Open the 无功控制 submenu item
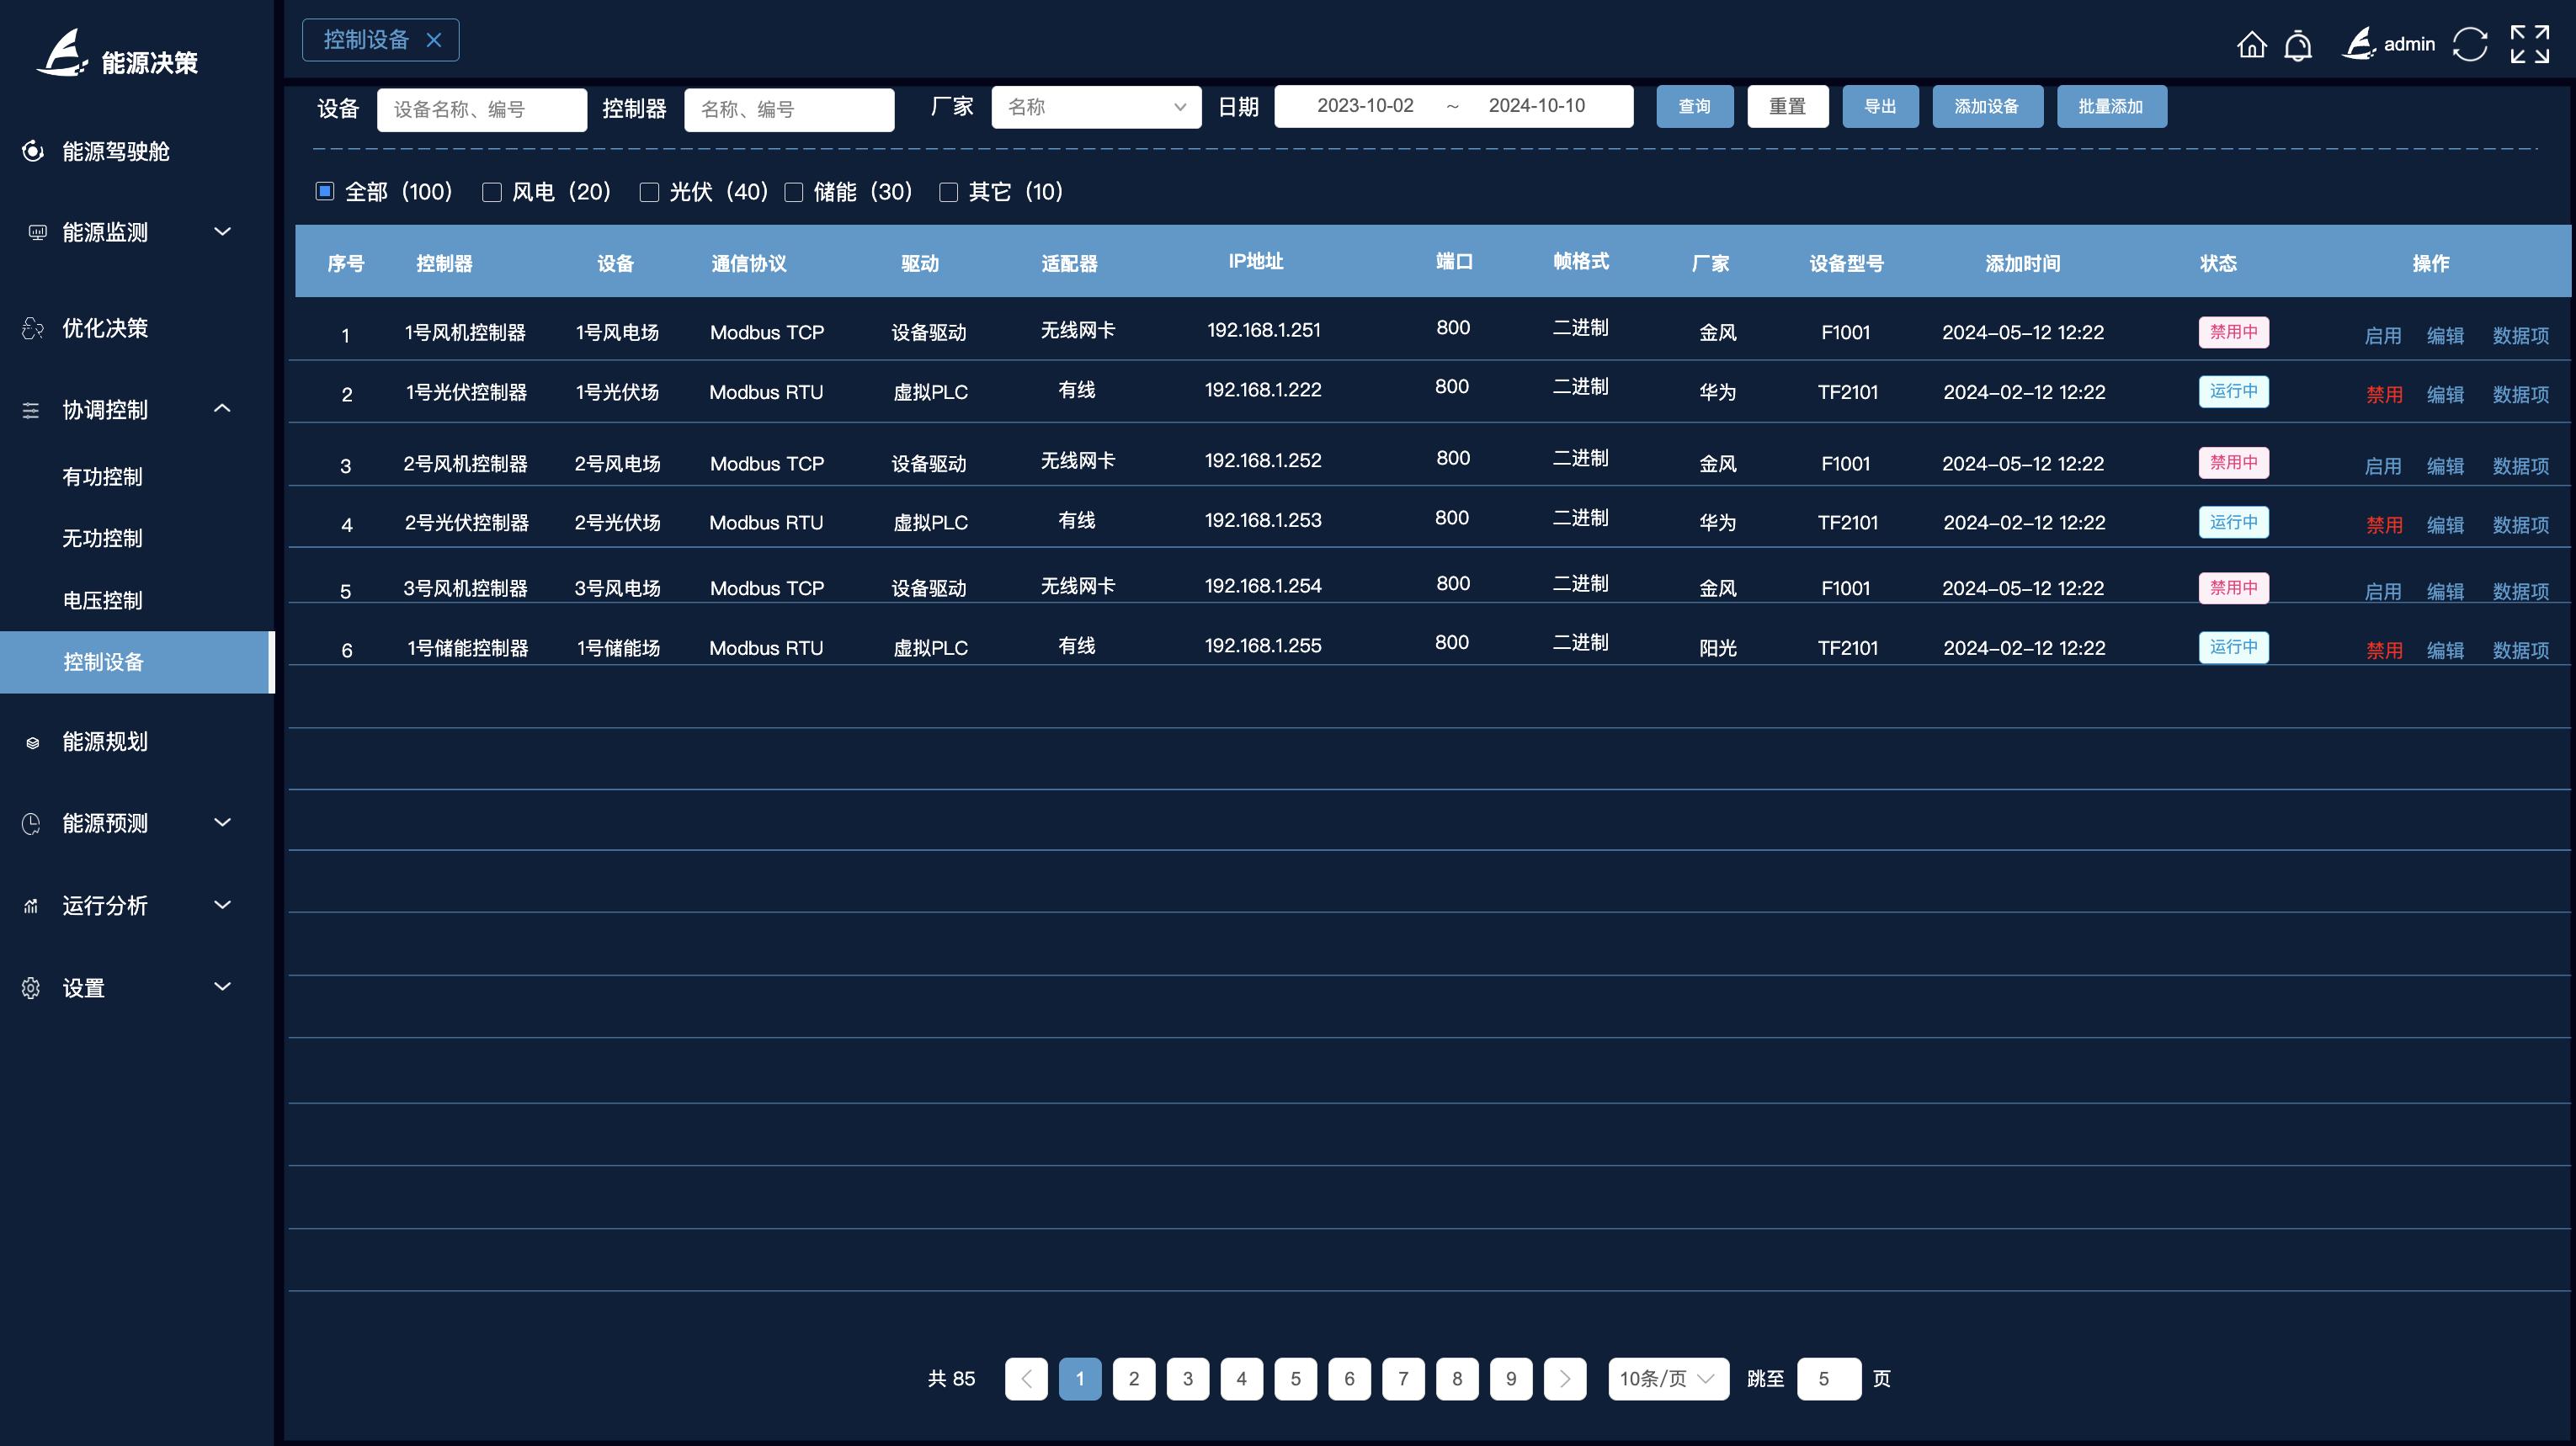2576x1446 pixels. pyautogui.click(x=102, y=538)
